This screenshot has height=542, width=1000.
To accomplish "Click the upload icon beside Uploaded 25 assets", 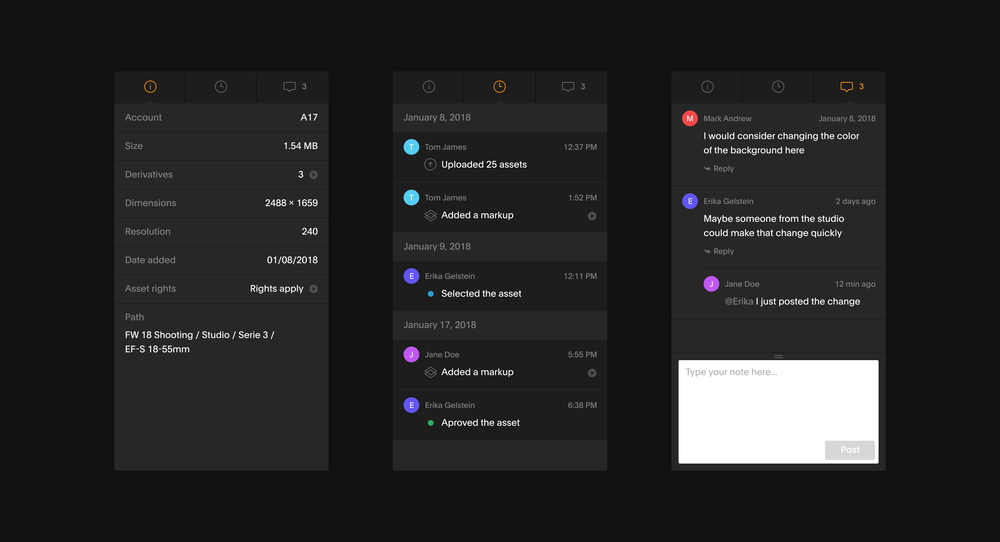I will coord(430,165).
